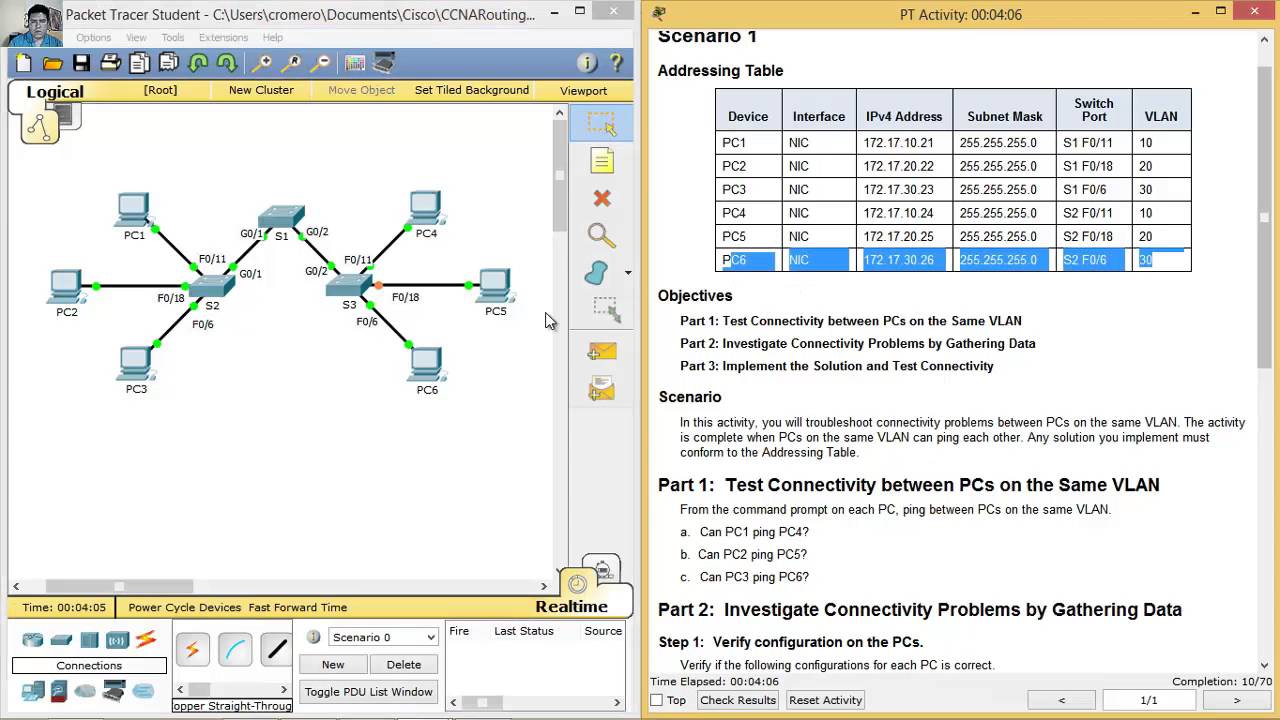Pick the black Copper Straight-Through cable
The width and height of the screenshot is (1280, 720).
(x=276, y=650)
